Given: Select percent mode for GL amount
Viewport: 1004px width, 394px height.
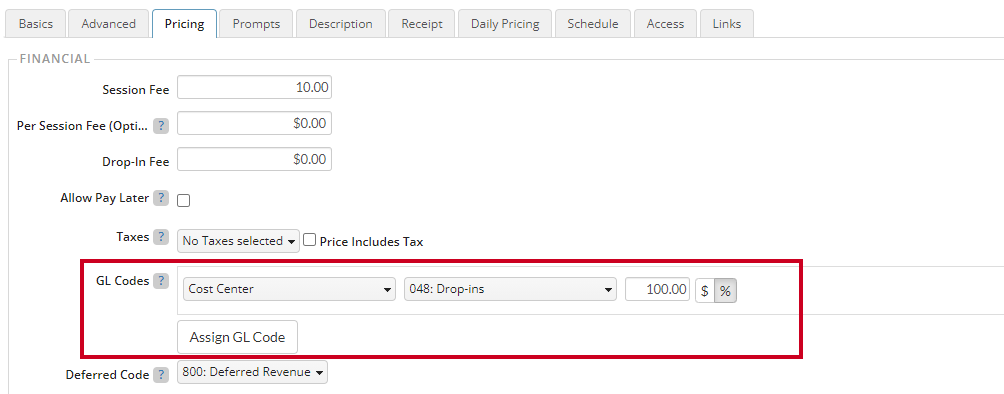Looking at the screenshot, I should click(x=725, y=290).
